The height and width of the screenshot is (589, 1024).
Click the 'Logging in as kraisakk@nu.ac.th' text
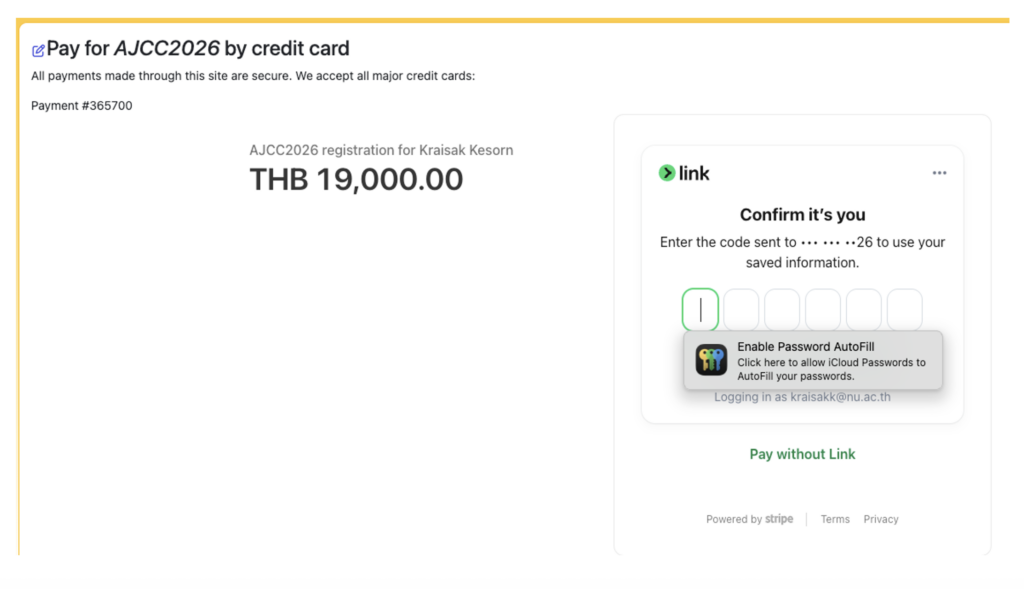click(x=802, y=397)
